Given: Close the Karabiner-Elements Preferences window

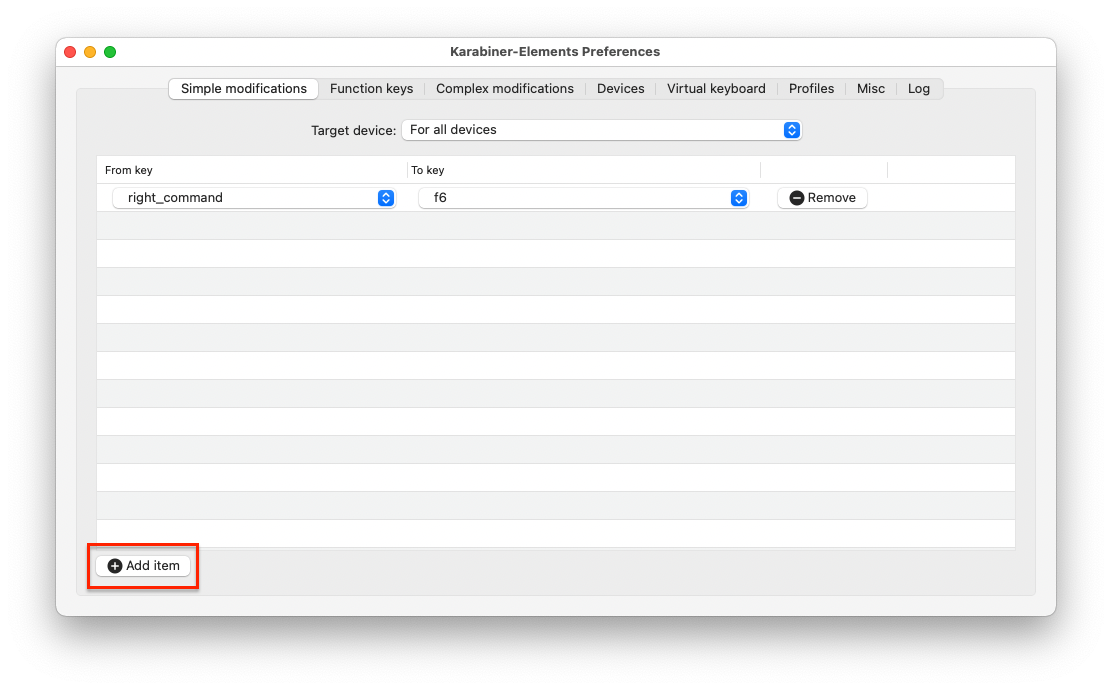Looking at the screenshot, I should (70, 52).
